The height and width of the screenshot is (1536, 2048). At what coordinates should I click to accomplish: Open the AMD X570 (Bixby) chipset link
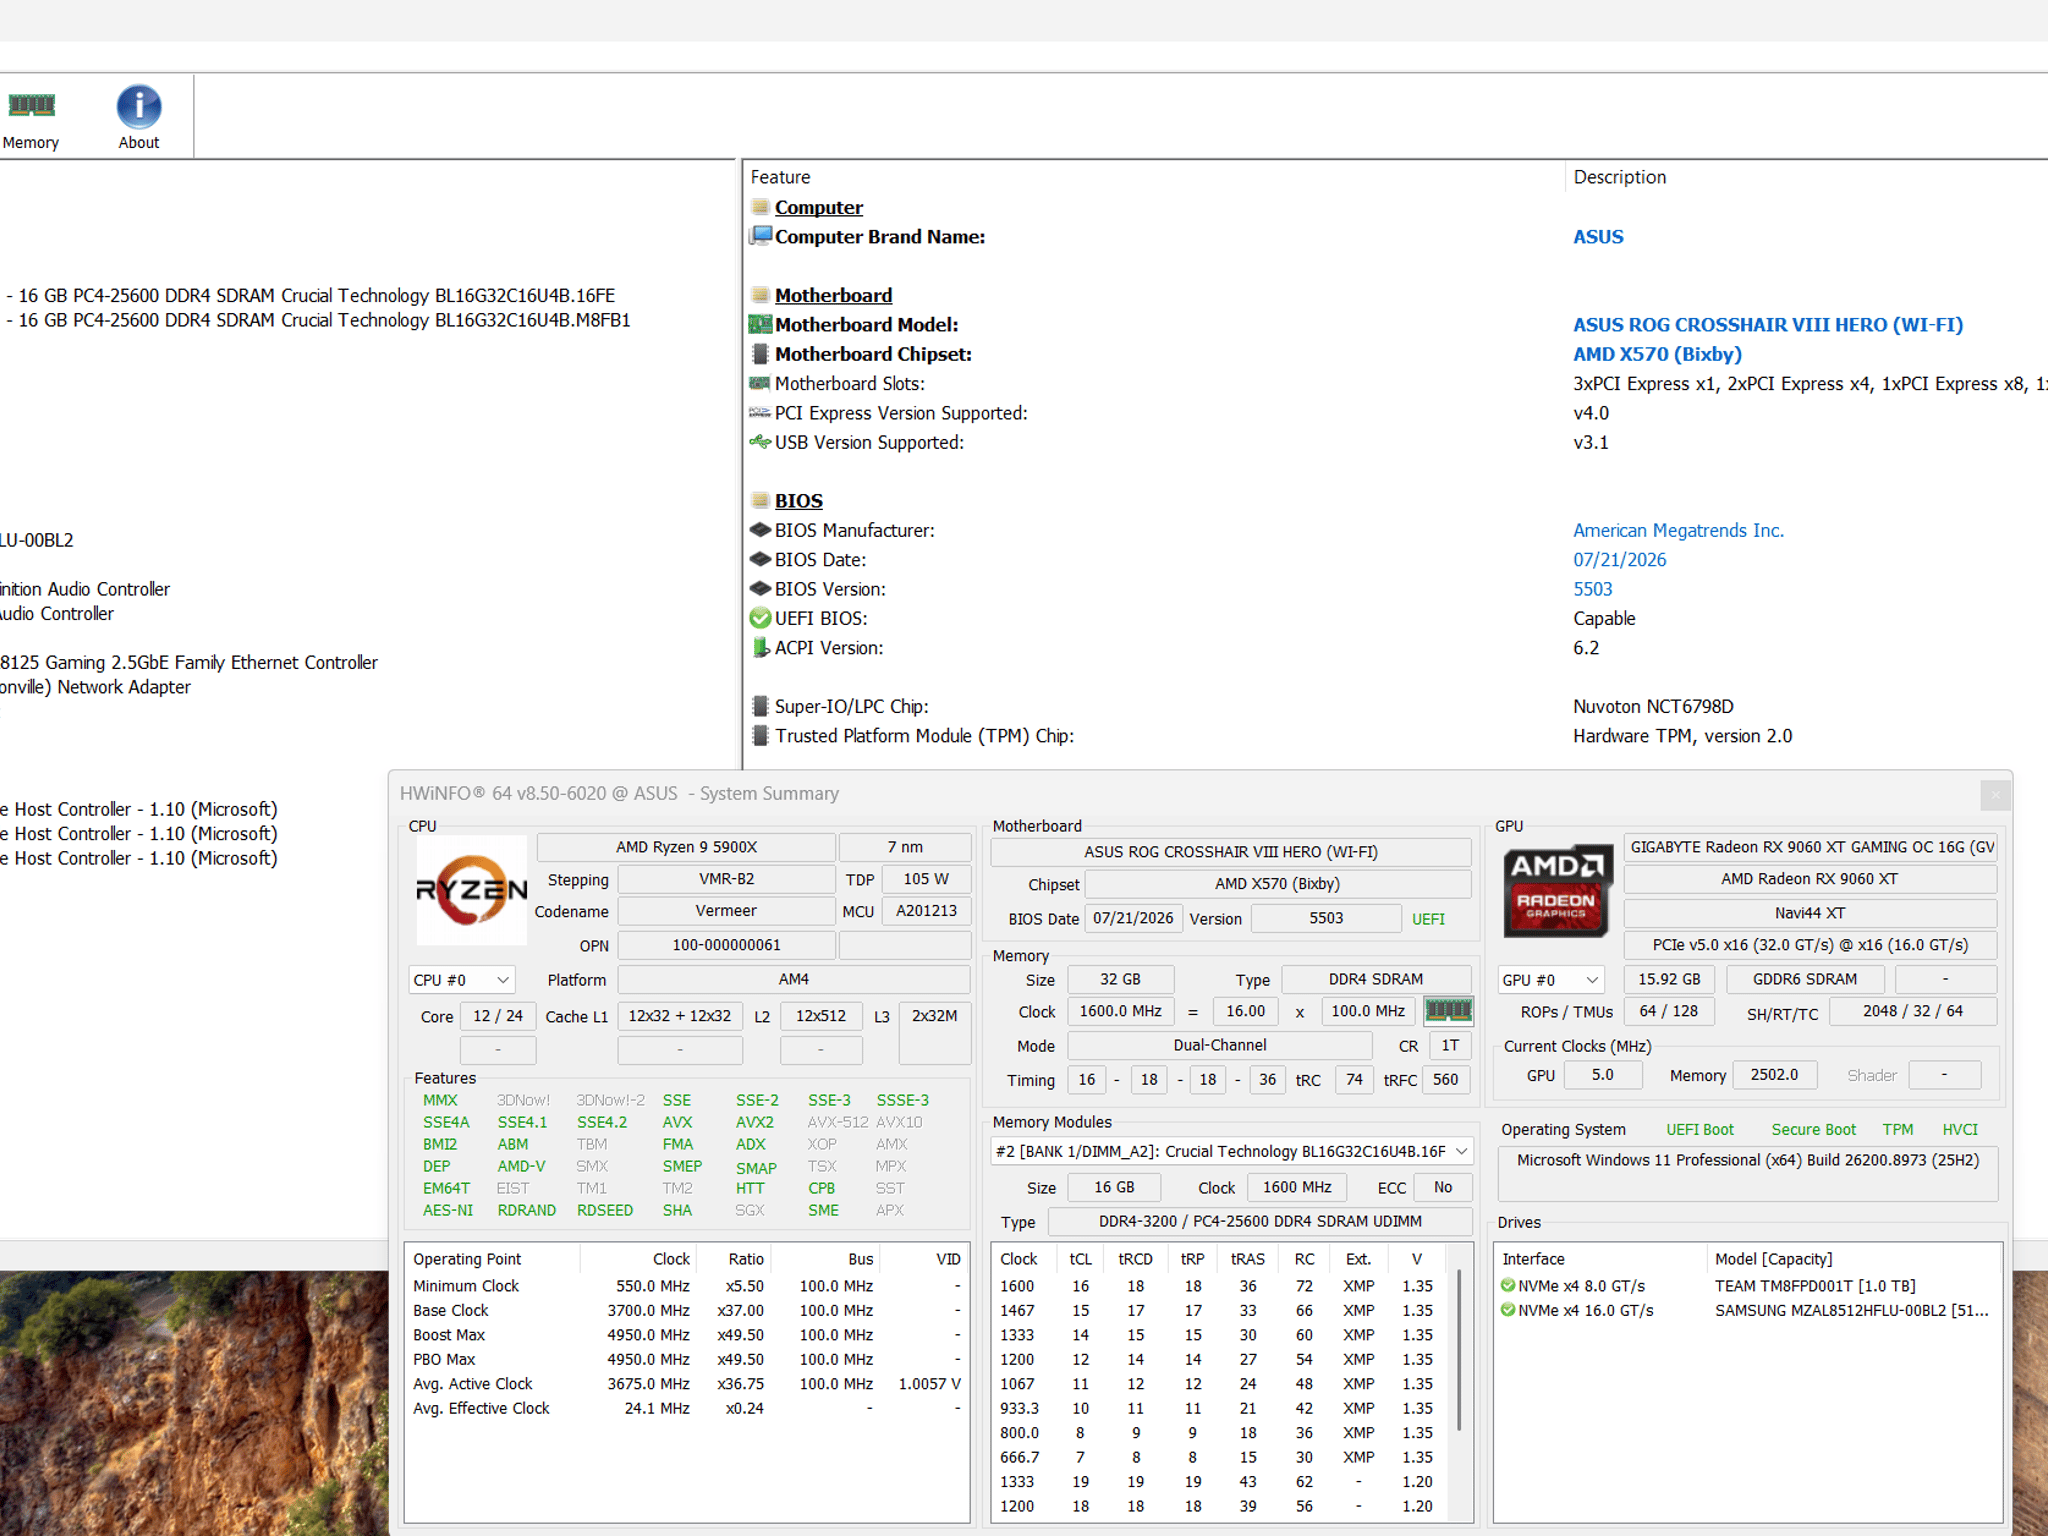pos(1657,354)
